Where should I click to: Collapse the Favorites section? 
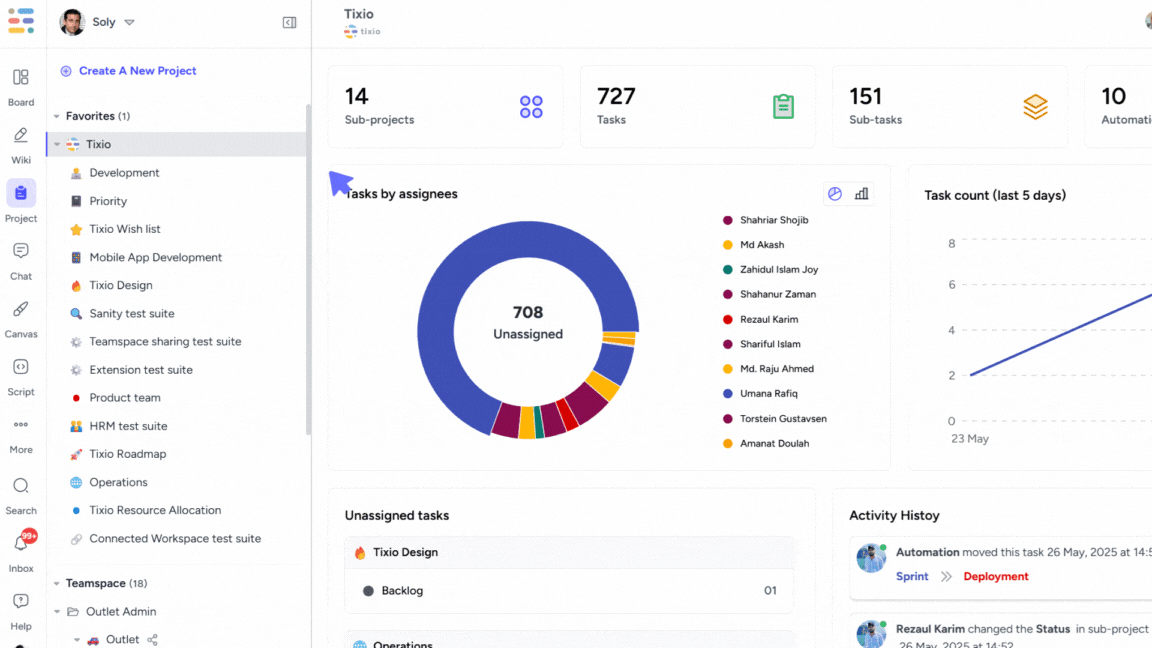(57, 116)
